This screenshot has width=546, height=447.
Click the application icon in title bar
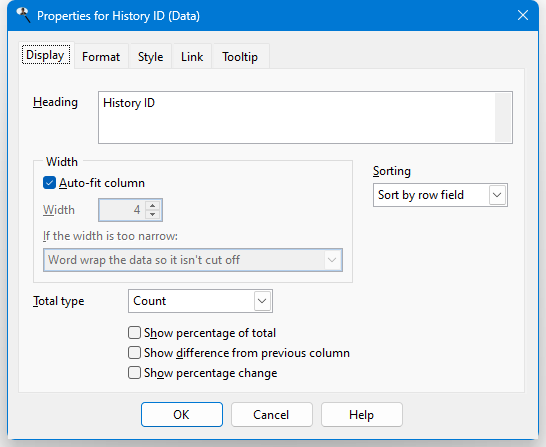tap(23, 15)
